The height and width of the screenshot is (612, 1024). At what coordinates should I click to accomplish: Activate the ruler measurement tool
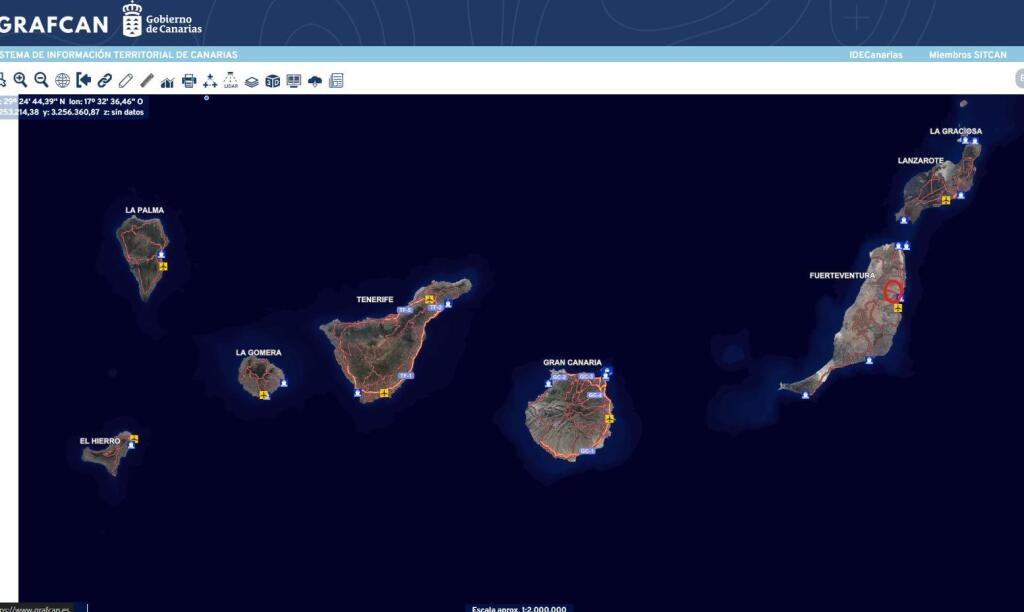pyautogui.click(x=146, y=80)
